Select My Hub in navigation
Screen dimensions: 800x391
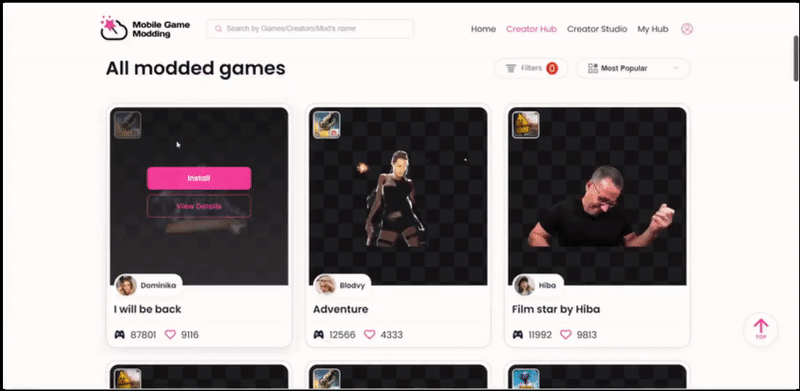point(653,29)
